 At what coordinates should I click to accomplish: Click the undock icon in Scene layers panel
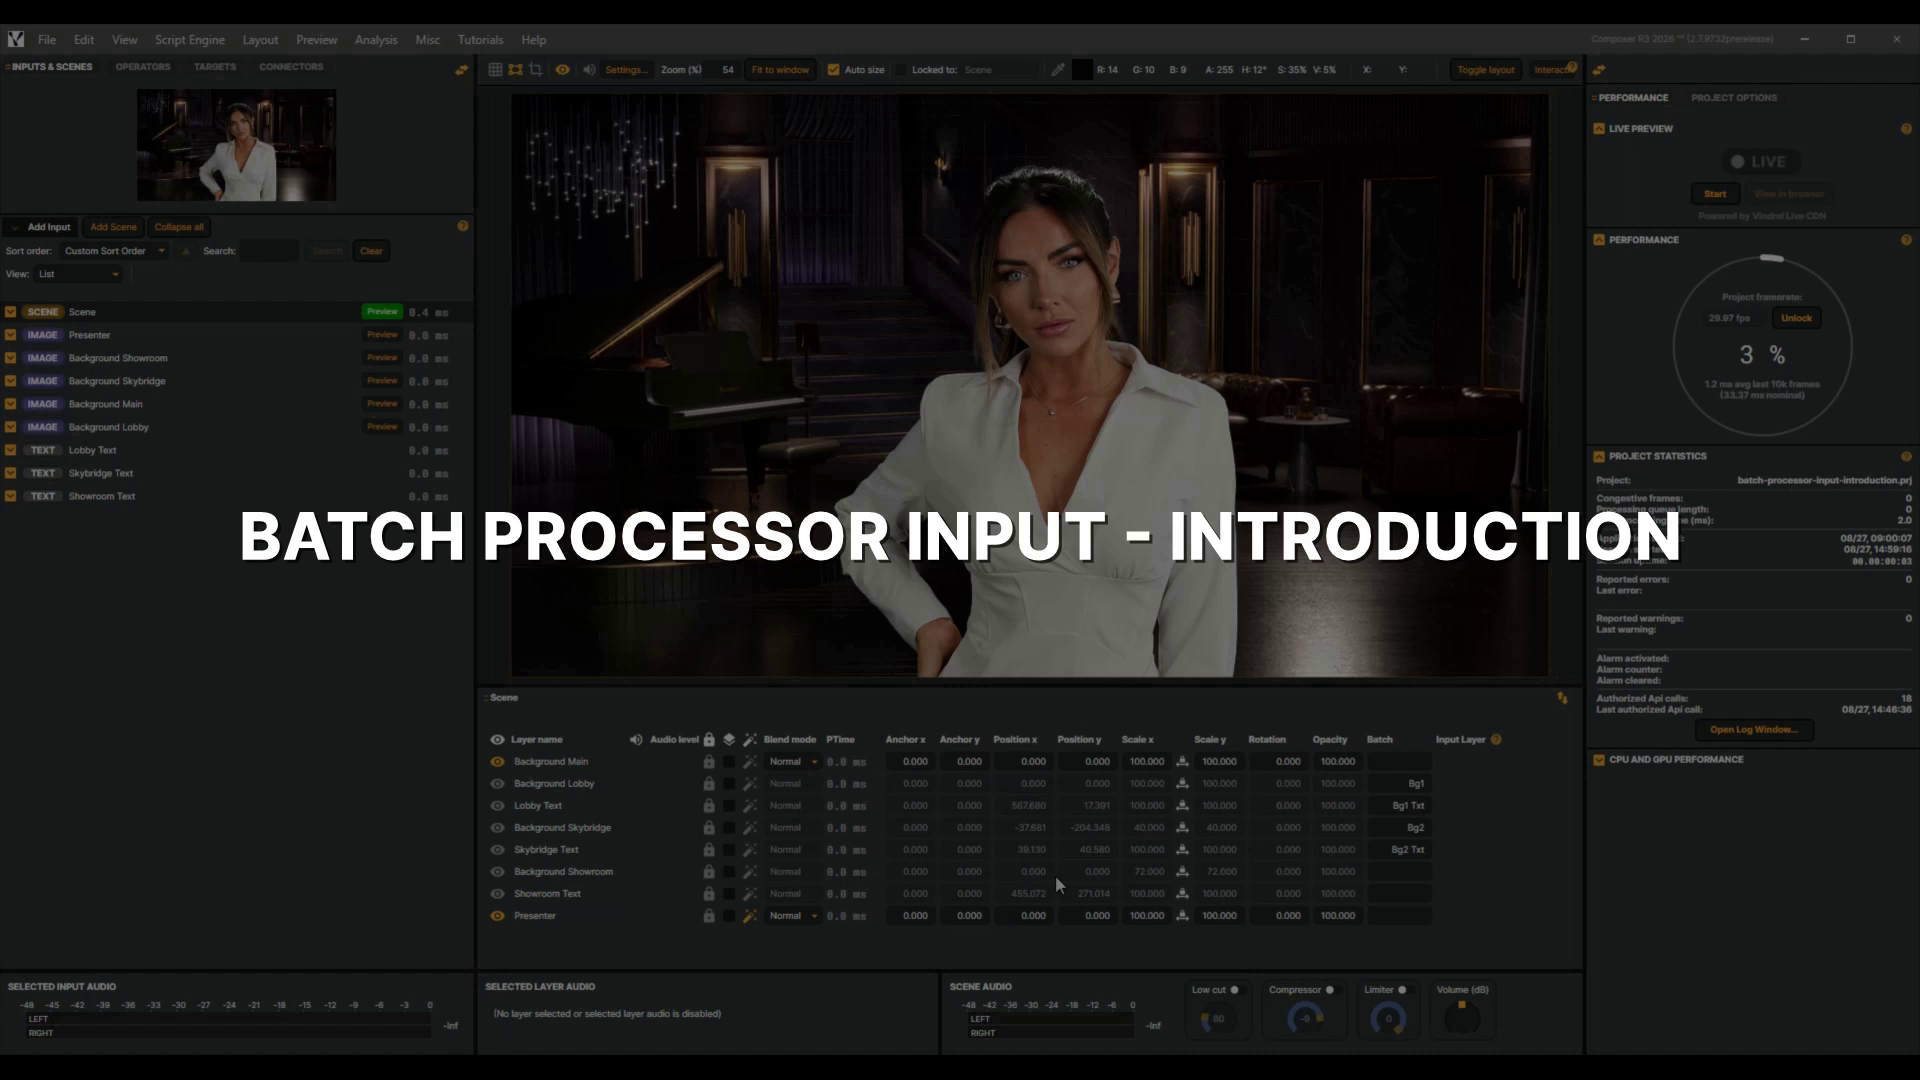pyautogui.click(x=1562, y=698)
